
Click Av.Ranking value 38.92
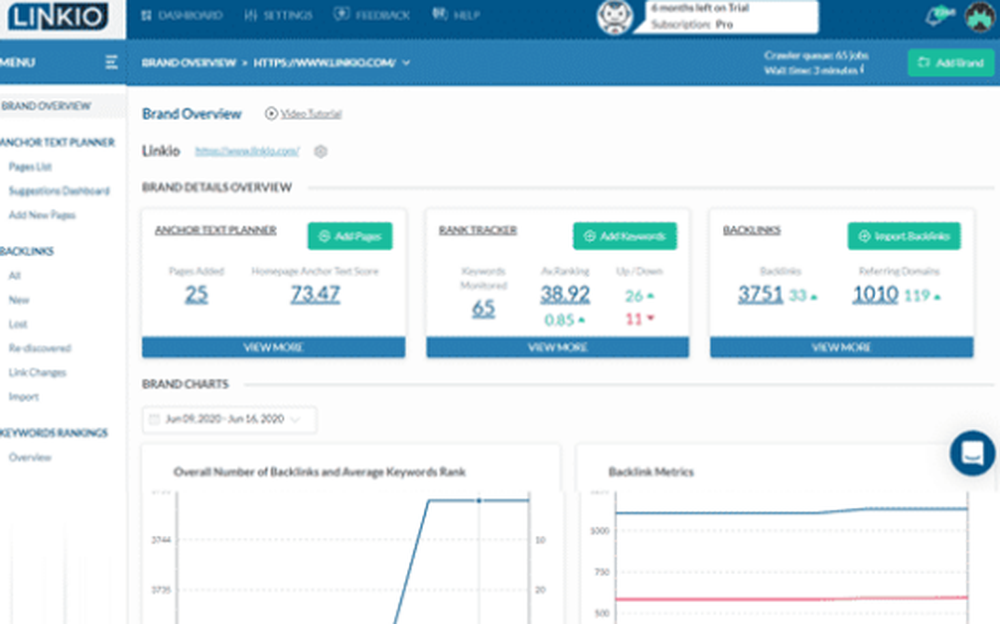click(565, 294)
